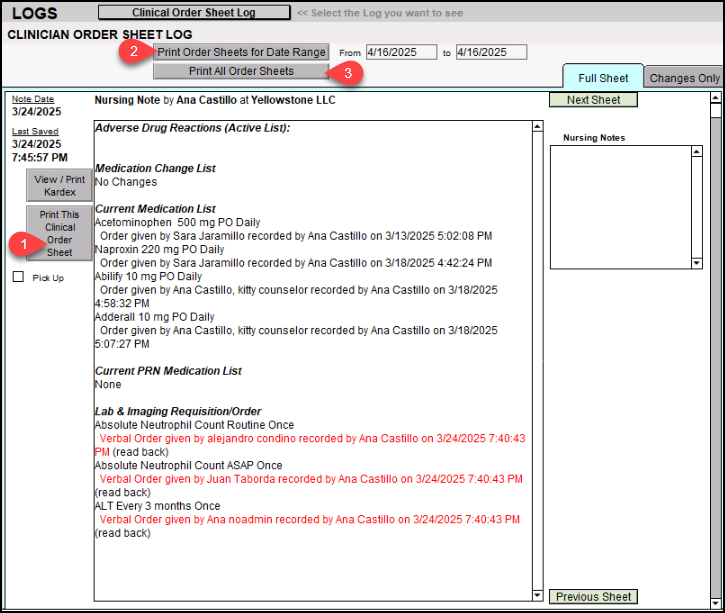
Task: Open the Changes Only tab
Action: [x=684, y=78]
